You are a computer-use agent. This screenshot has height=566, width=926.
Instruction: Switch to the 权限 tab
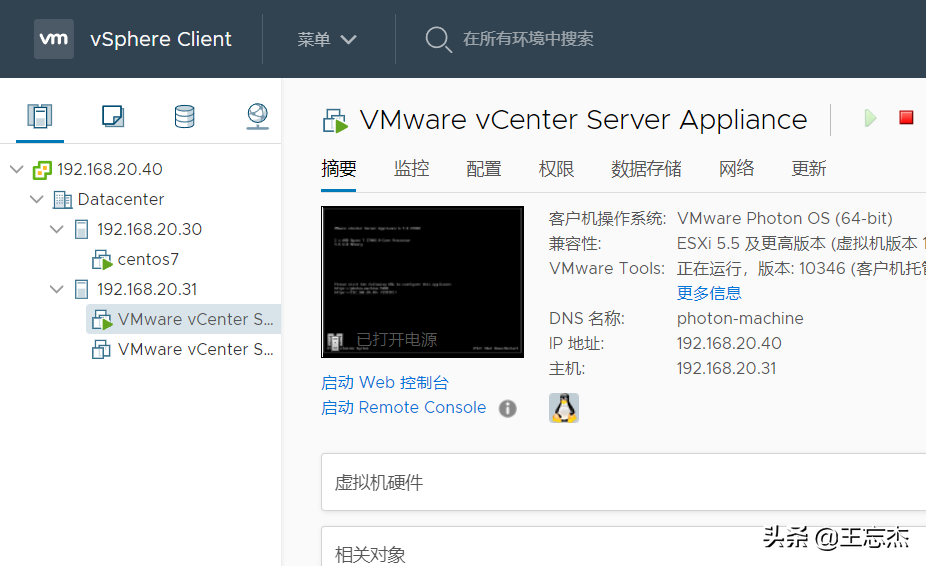[556, 169]
